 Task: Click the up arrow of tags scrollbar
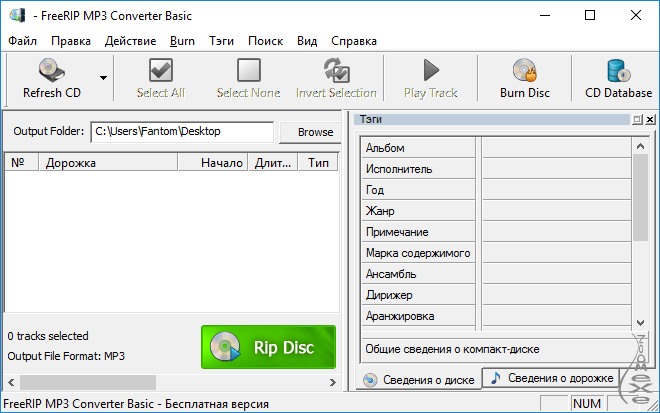coord(640,146)
